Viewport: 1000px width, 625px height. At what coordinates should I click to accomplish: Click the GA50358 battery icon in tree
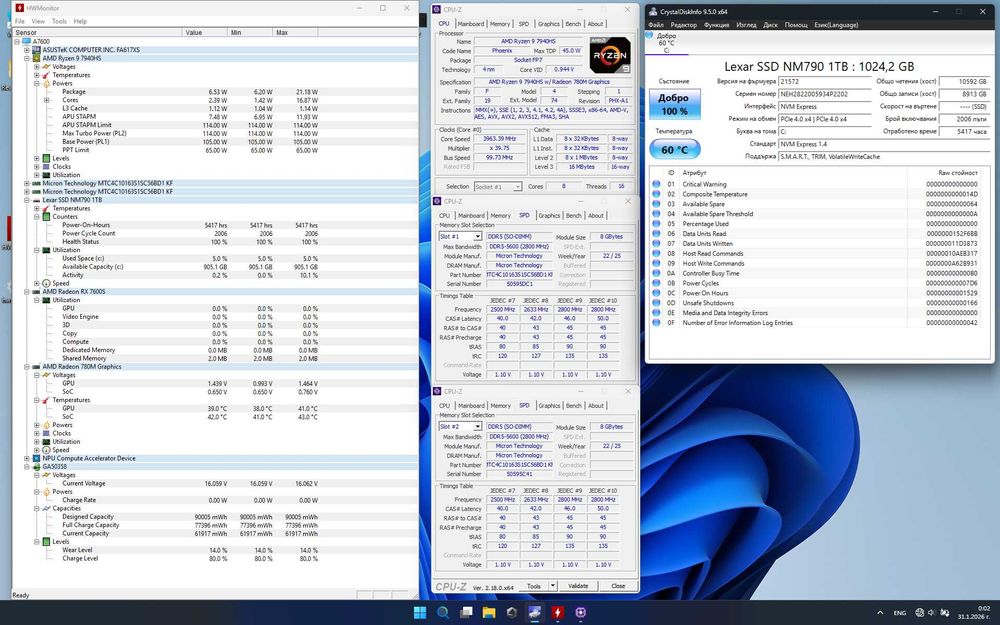coord(37,466)
